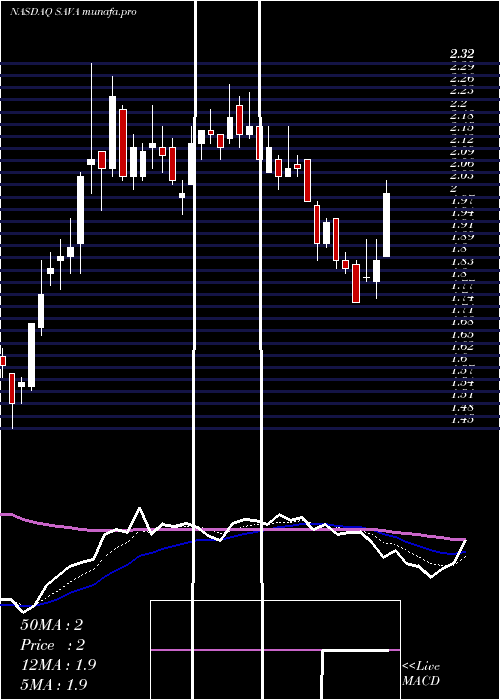Click the 5MA : 1.9 readout
Image resolution: width=500 pixels, height=700 pixels.
(54, 684)
